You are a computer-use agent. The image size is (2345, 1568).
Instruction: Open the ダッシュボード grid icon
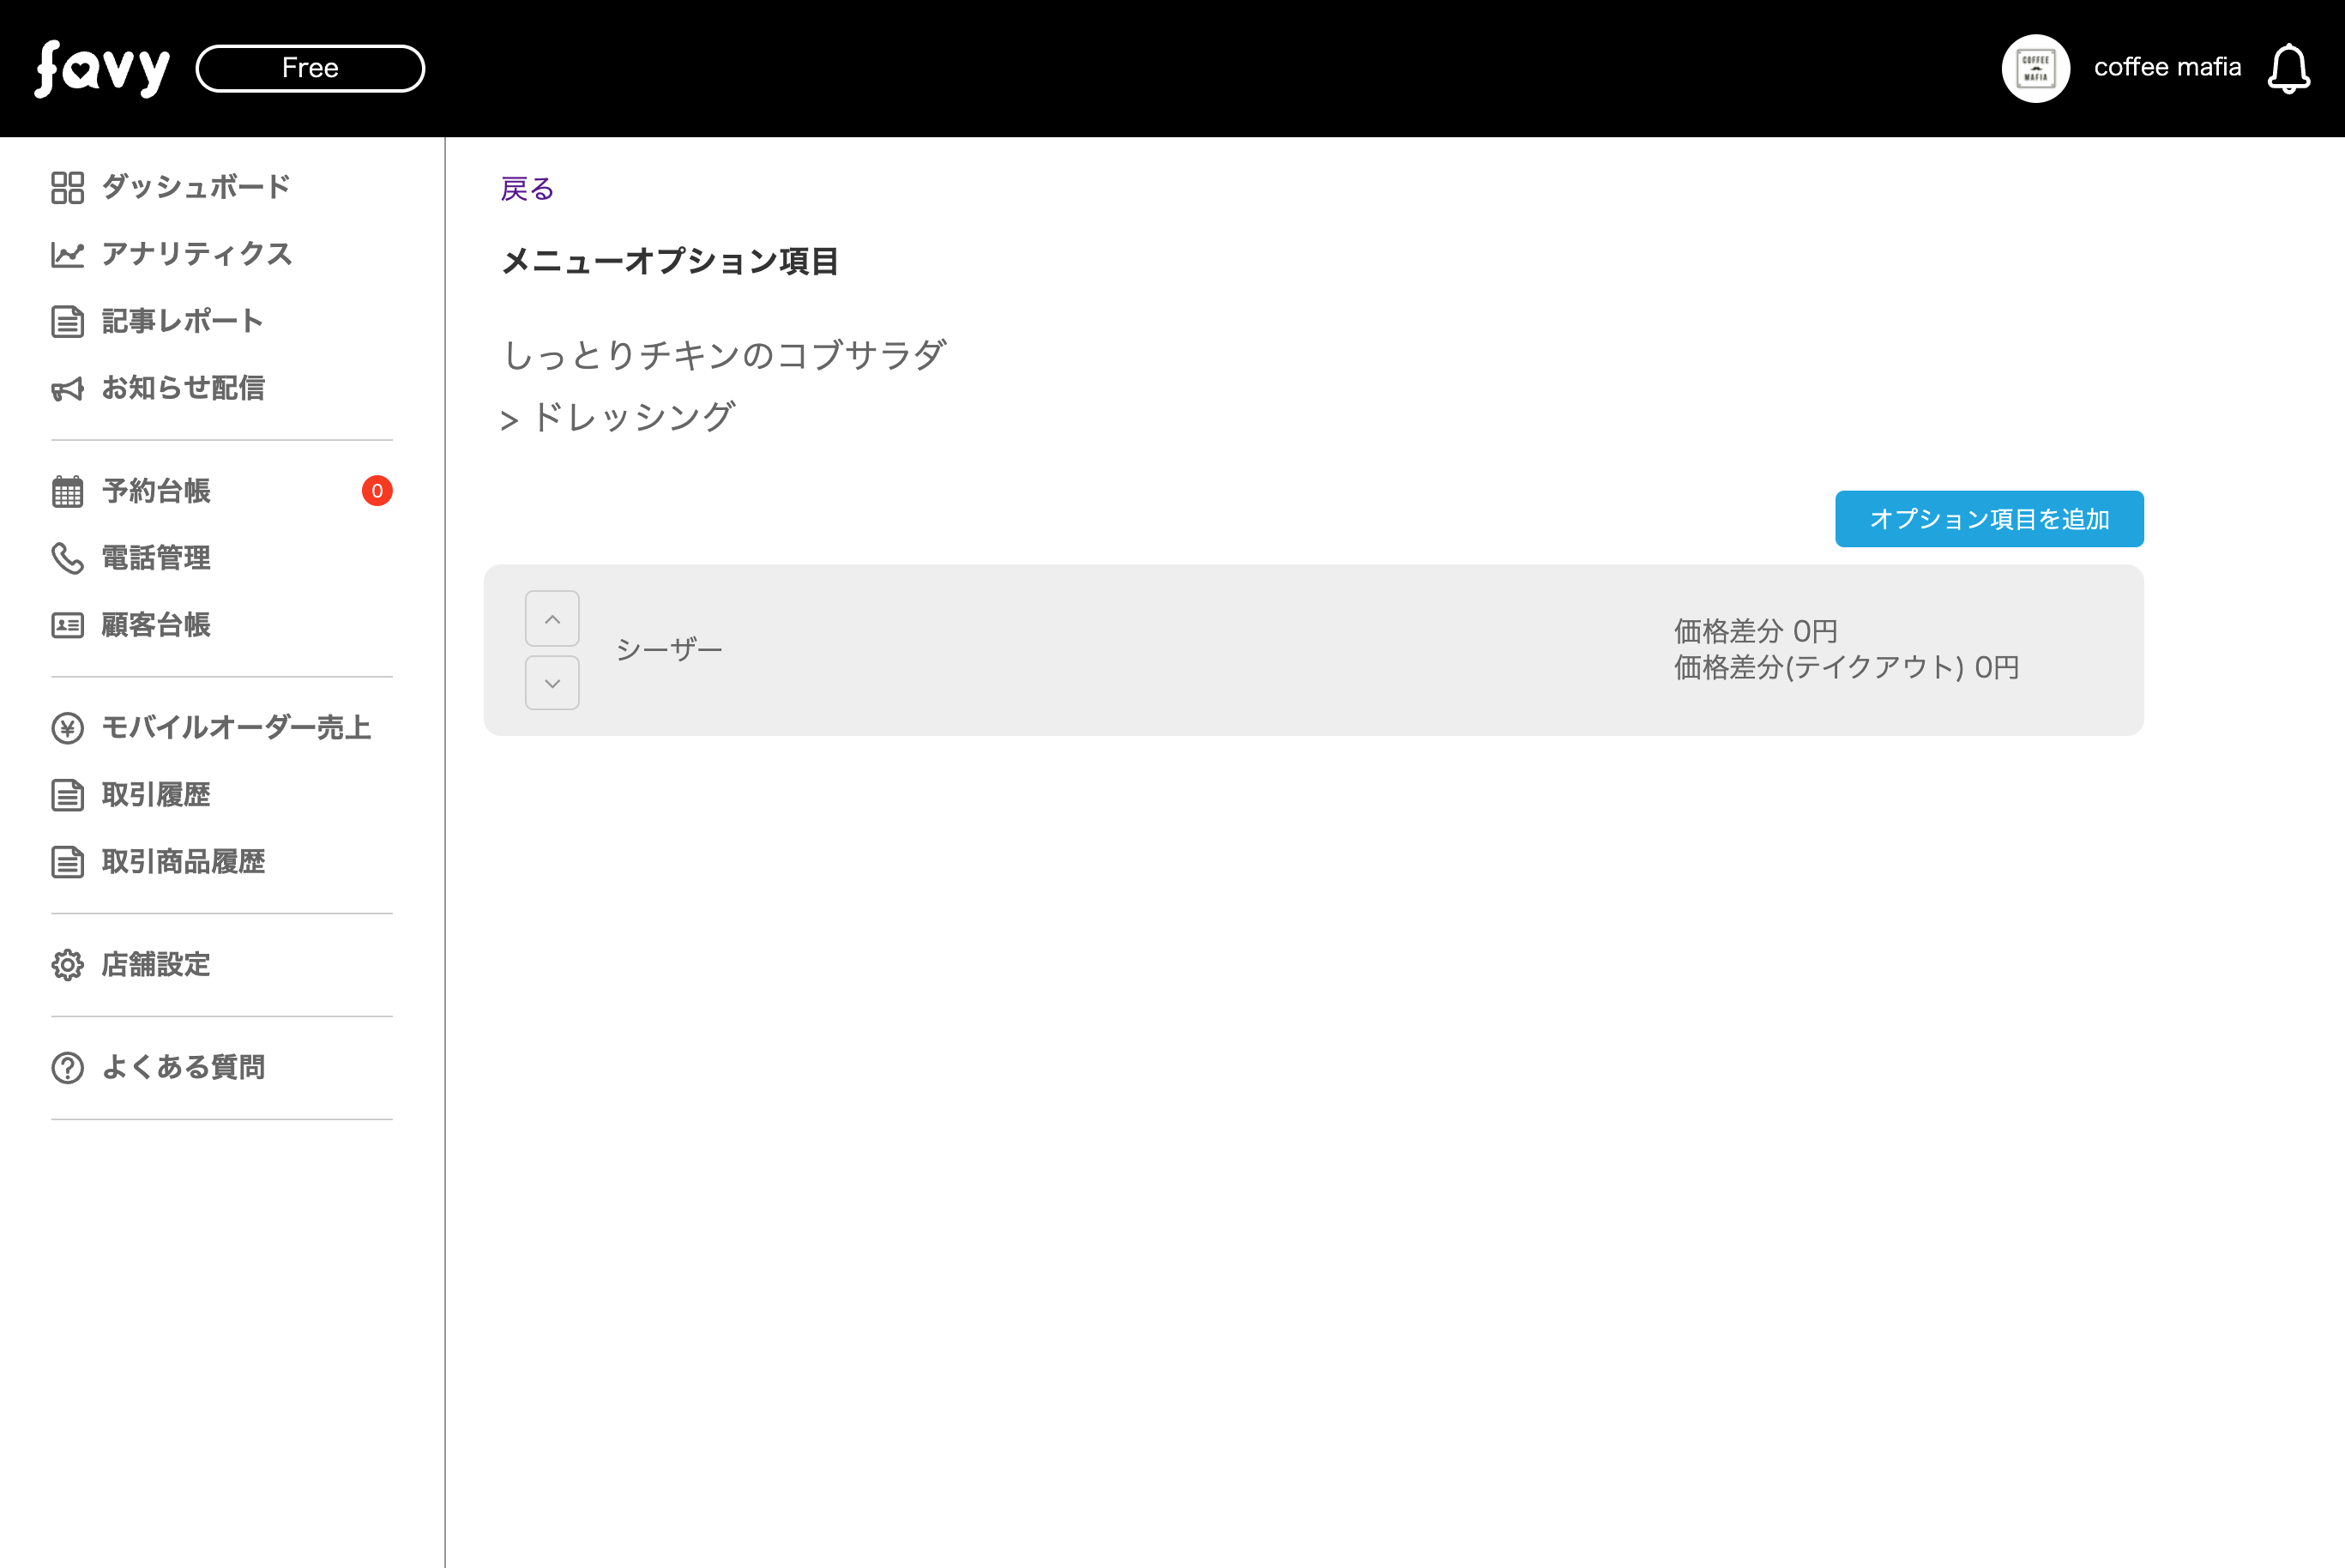click(67, 187)
